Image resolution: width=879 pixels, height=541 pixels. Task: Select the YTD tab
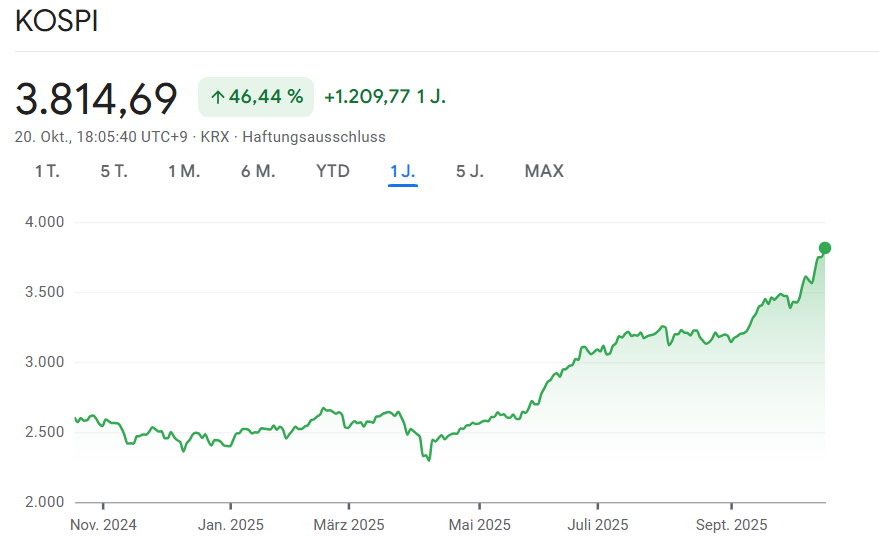click(333, 171)
